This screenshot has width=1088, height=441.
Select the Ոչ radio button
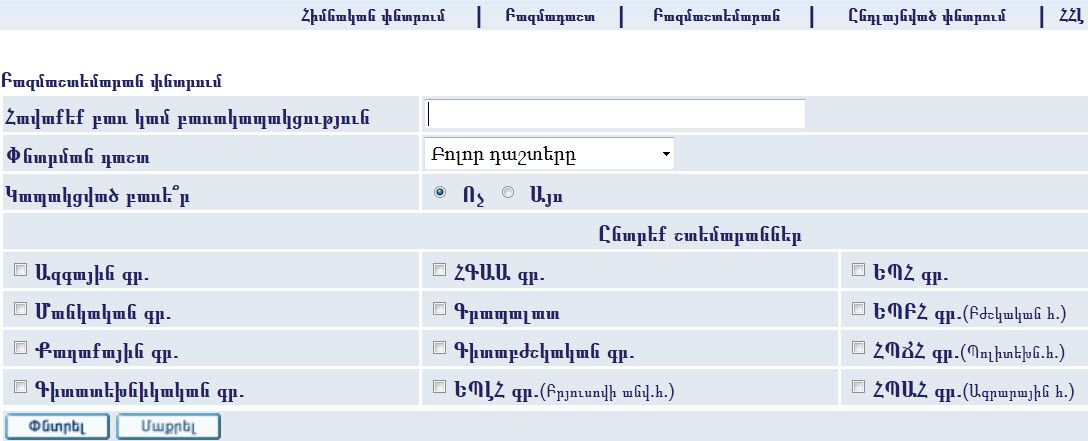[441, 193]
